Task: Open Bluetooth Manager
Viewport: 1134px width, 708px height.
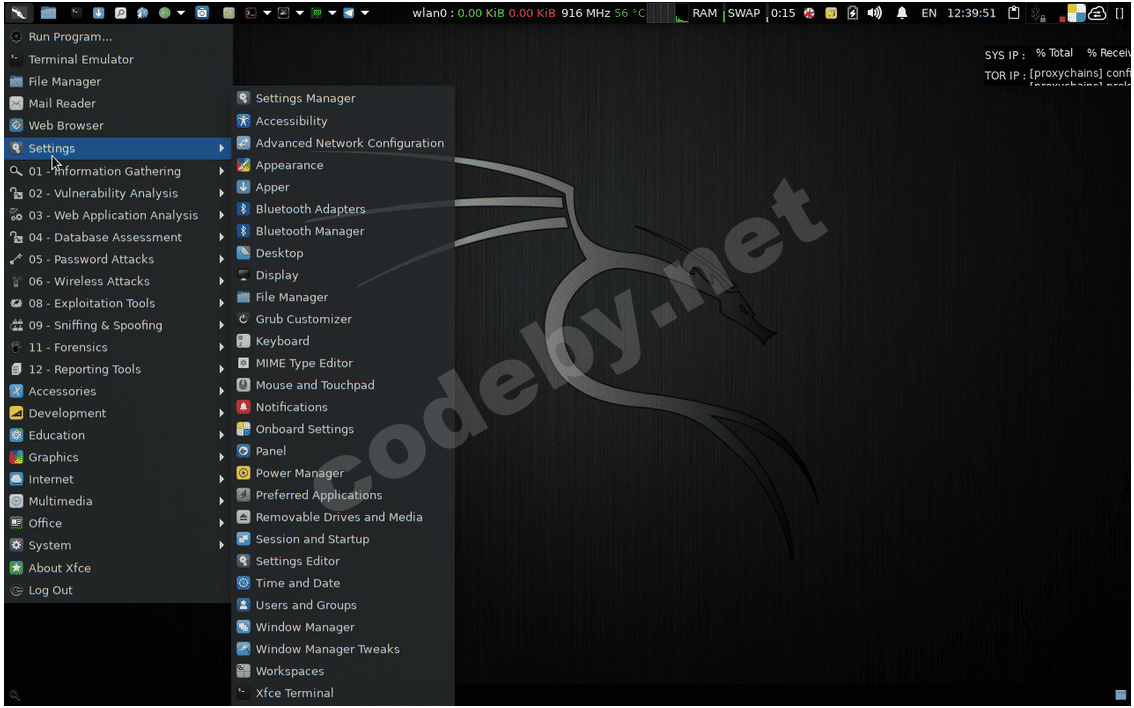Action: tap(344, 231)
